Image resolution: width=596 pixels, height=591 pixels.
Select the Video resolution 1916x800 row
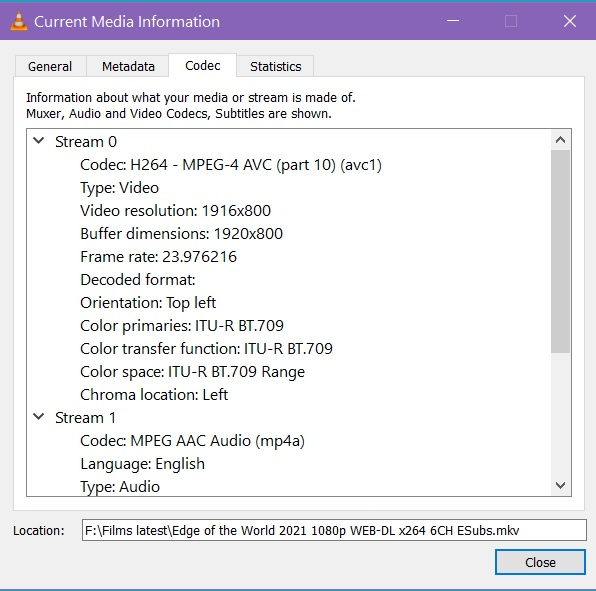(176, 211)
